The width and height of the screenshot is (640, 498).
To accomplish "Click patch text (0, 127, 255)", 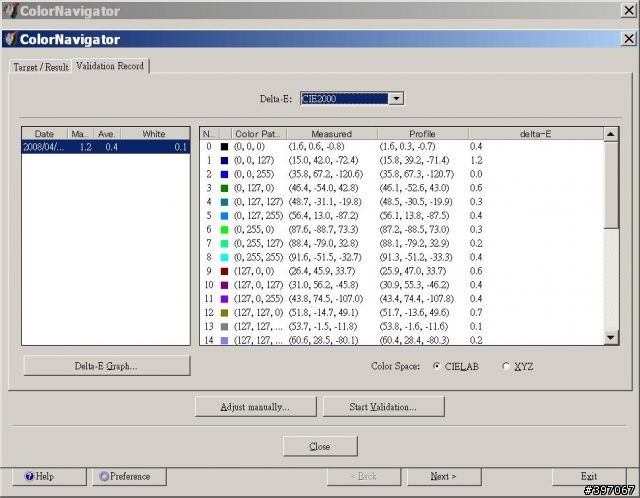I will click(259, 216).
